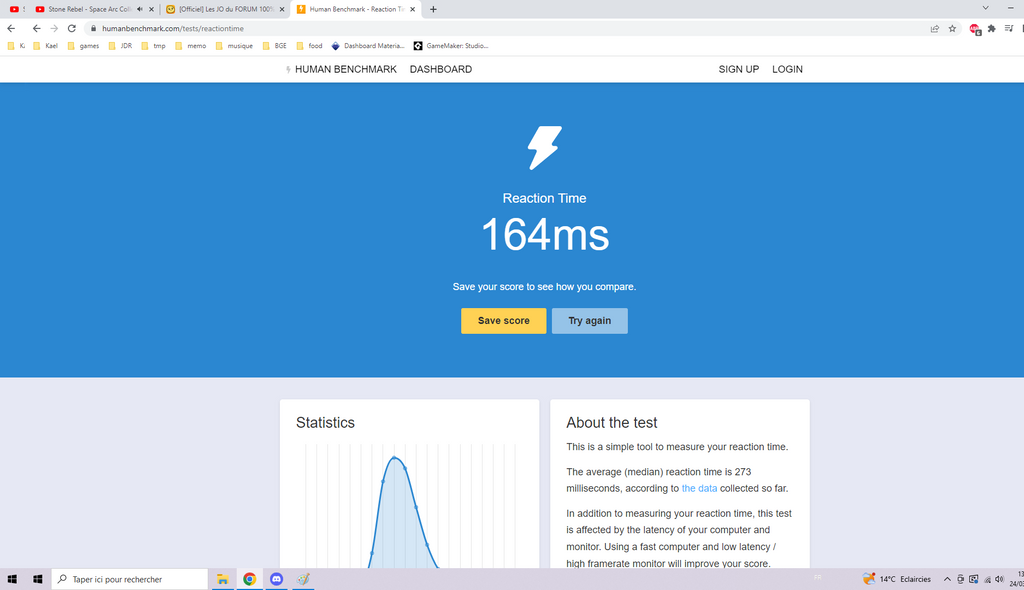Click the SIGN UP link

(738, 69)
